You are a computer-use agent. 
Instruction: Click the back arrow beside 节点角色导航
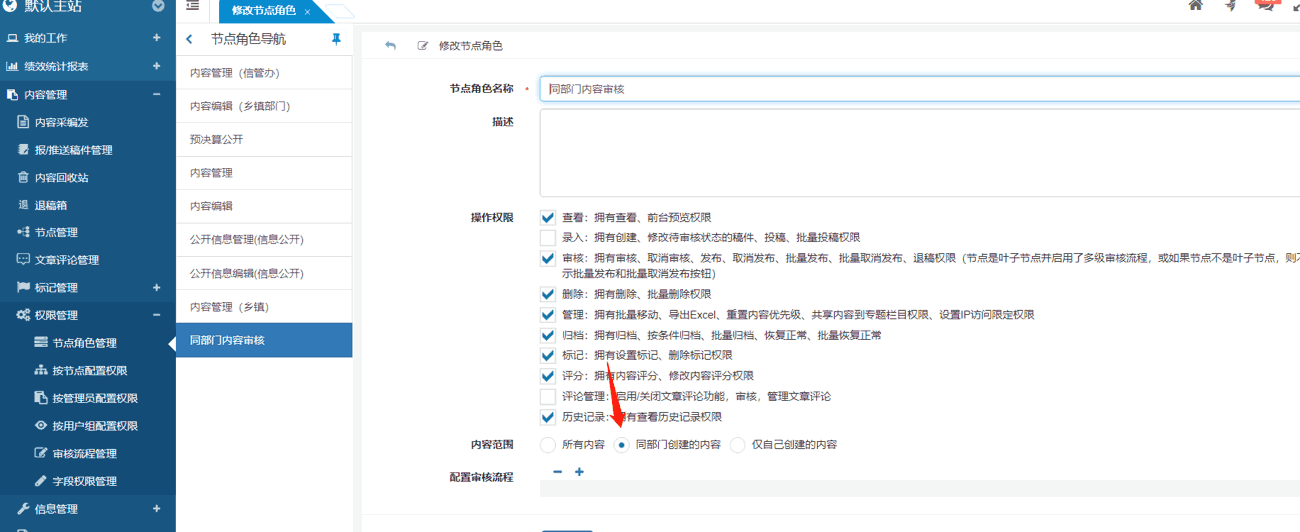pos(190,39)
